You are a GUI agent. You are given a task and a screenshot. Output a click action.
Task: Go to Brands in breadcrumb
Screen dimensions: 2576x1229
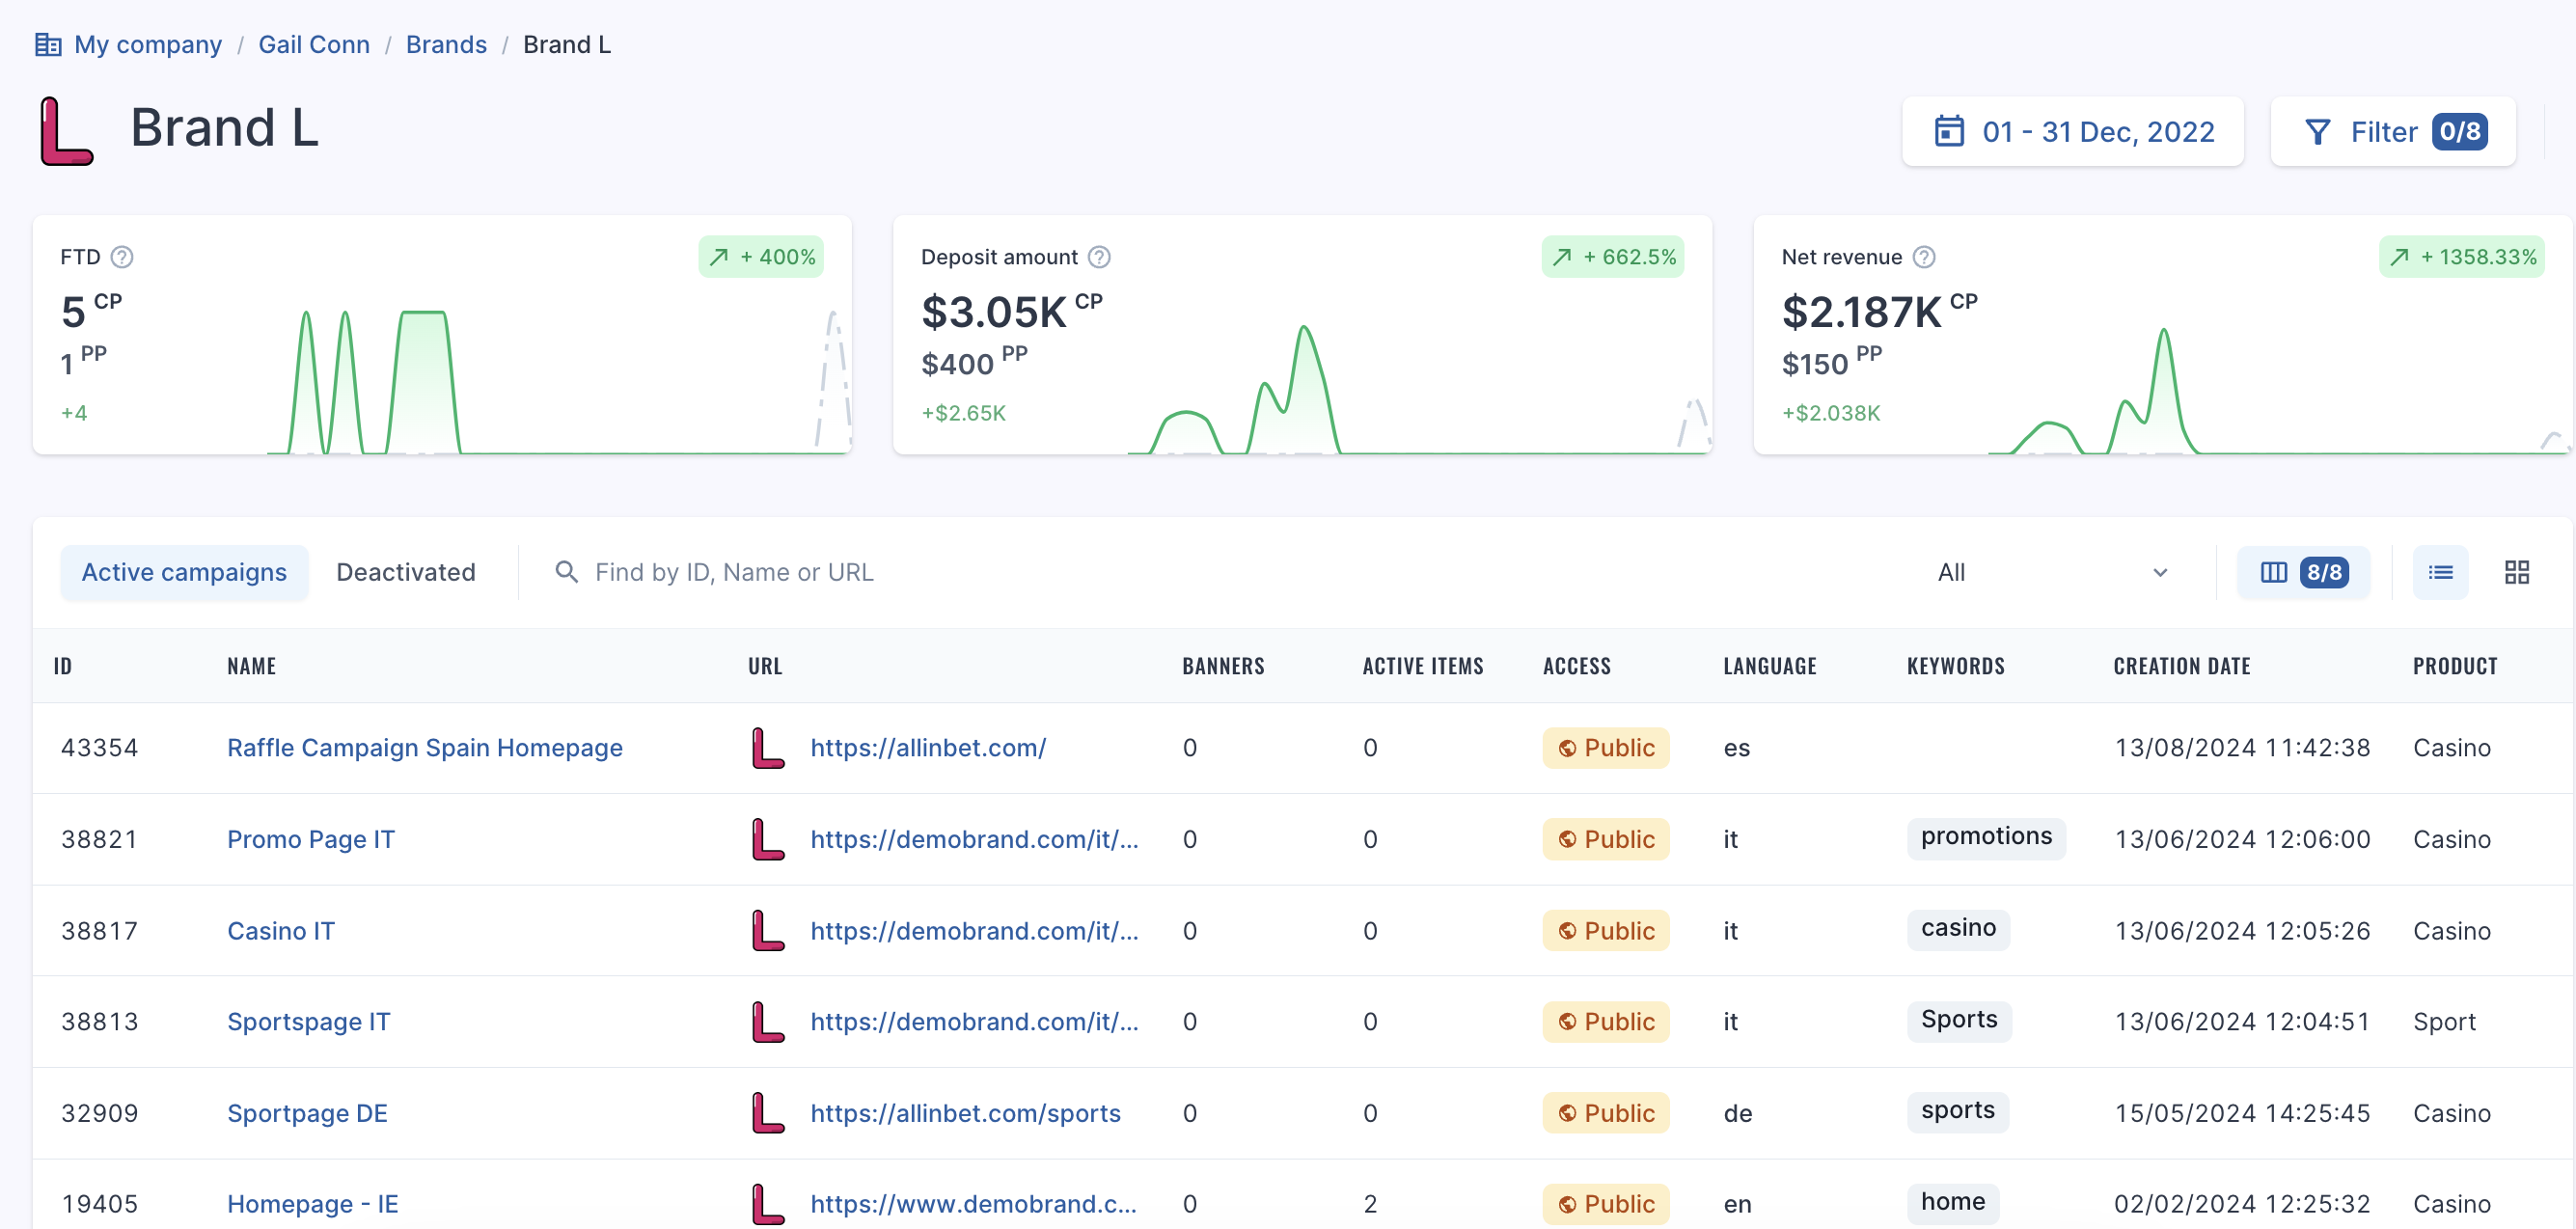tap(446, 44)
